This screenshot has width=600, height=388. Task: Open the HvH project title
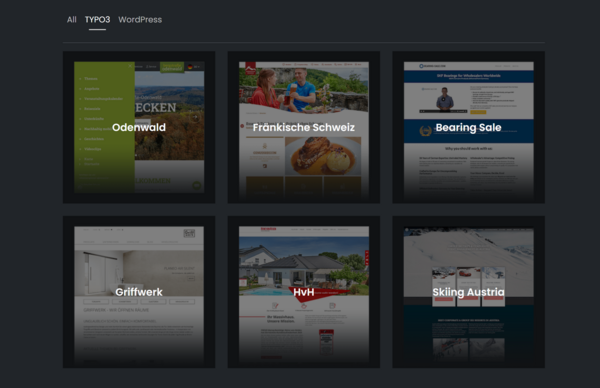(304, 292)
